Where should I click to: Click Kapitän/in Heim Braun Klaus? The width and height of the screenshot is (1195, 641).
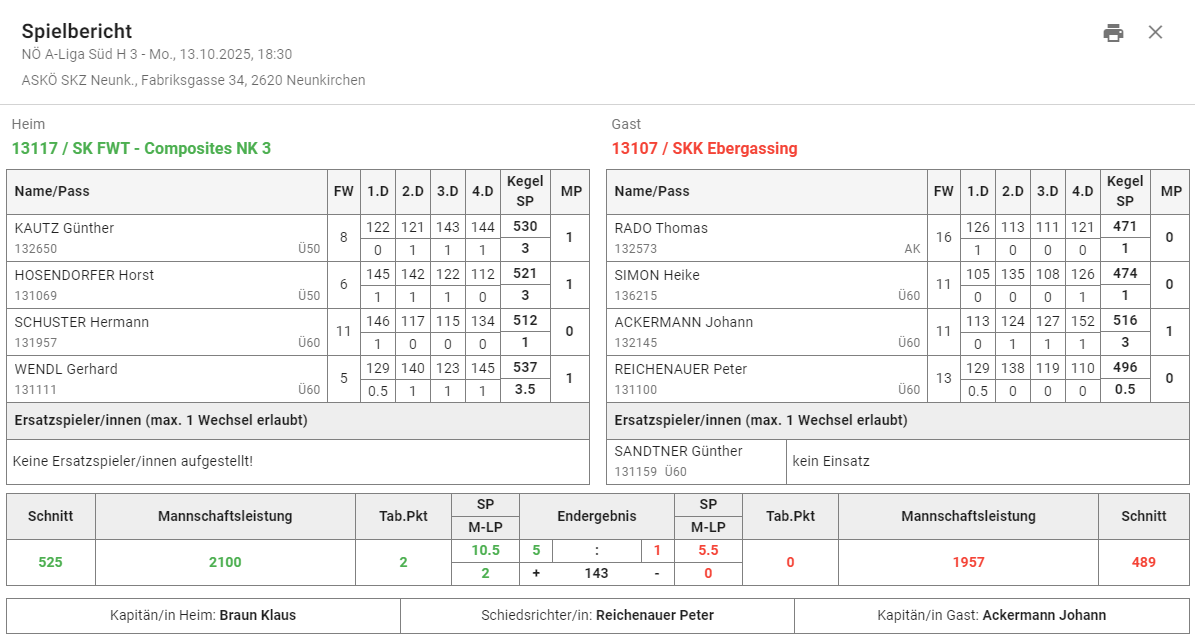tap(203, 615)
